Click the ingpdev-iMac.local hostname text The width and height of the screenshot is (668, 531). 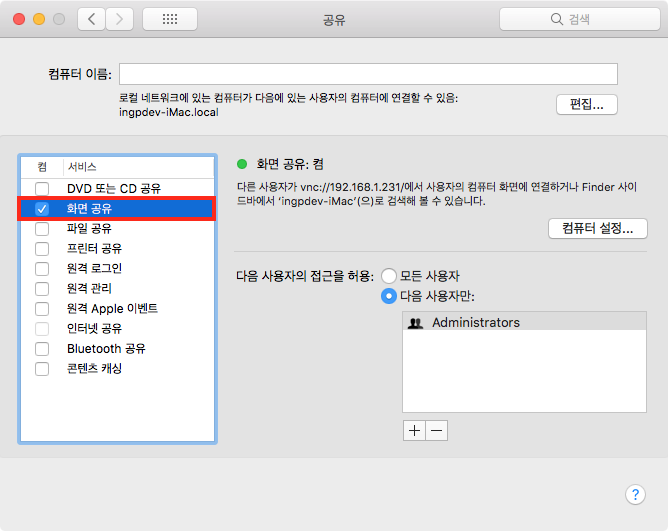tap(169, 113)
